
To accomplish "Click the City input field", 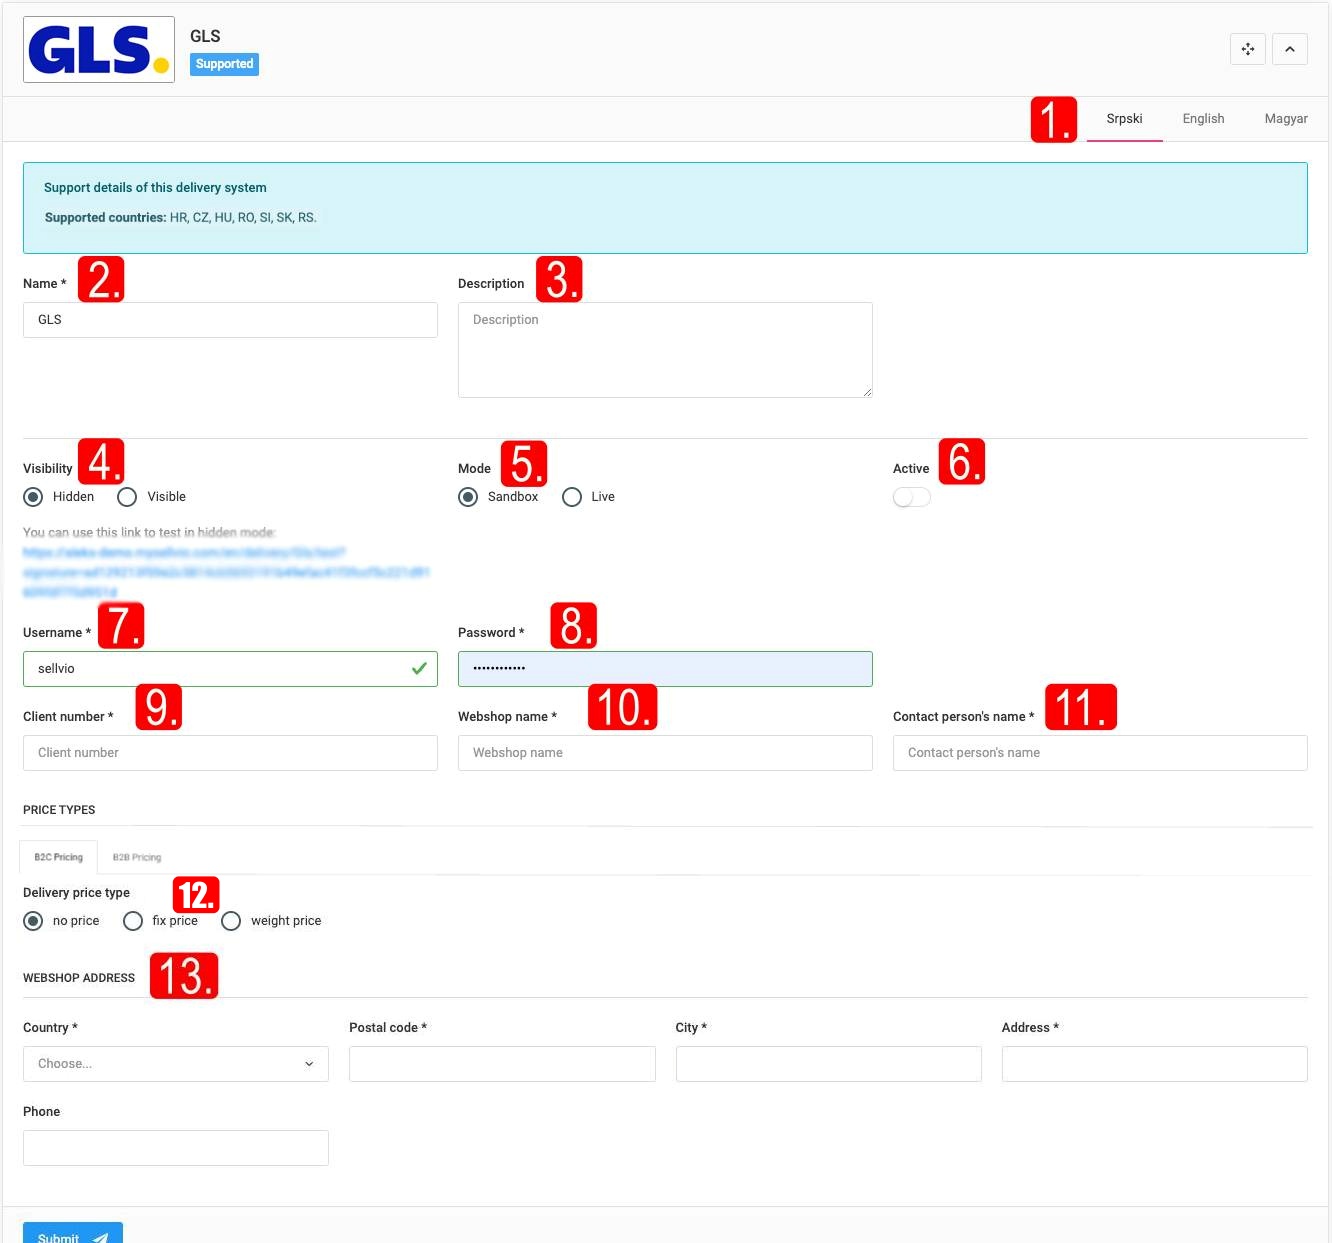I will pos(829,1064).
